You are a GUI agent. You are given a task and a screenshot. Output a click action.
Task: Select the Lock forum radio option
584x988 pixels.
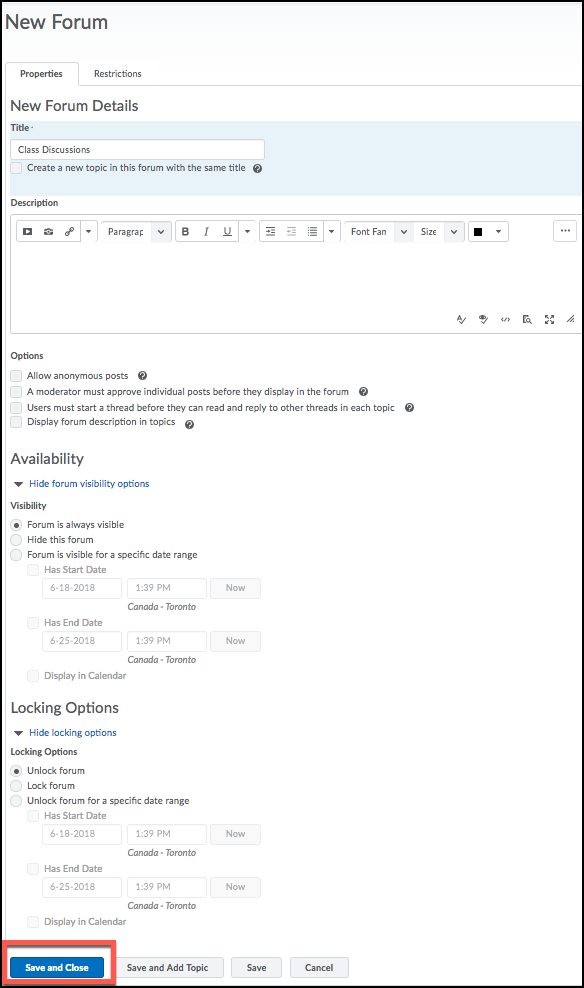pos(16,786)
